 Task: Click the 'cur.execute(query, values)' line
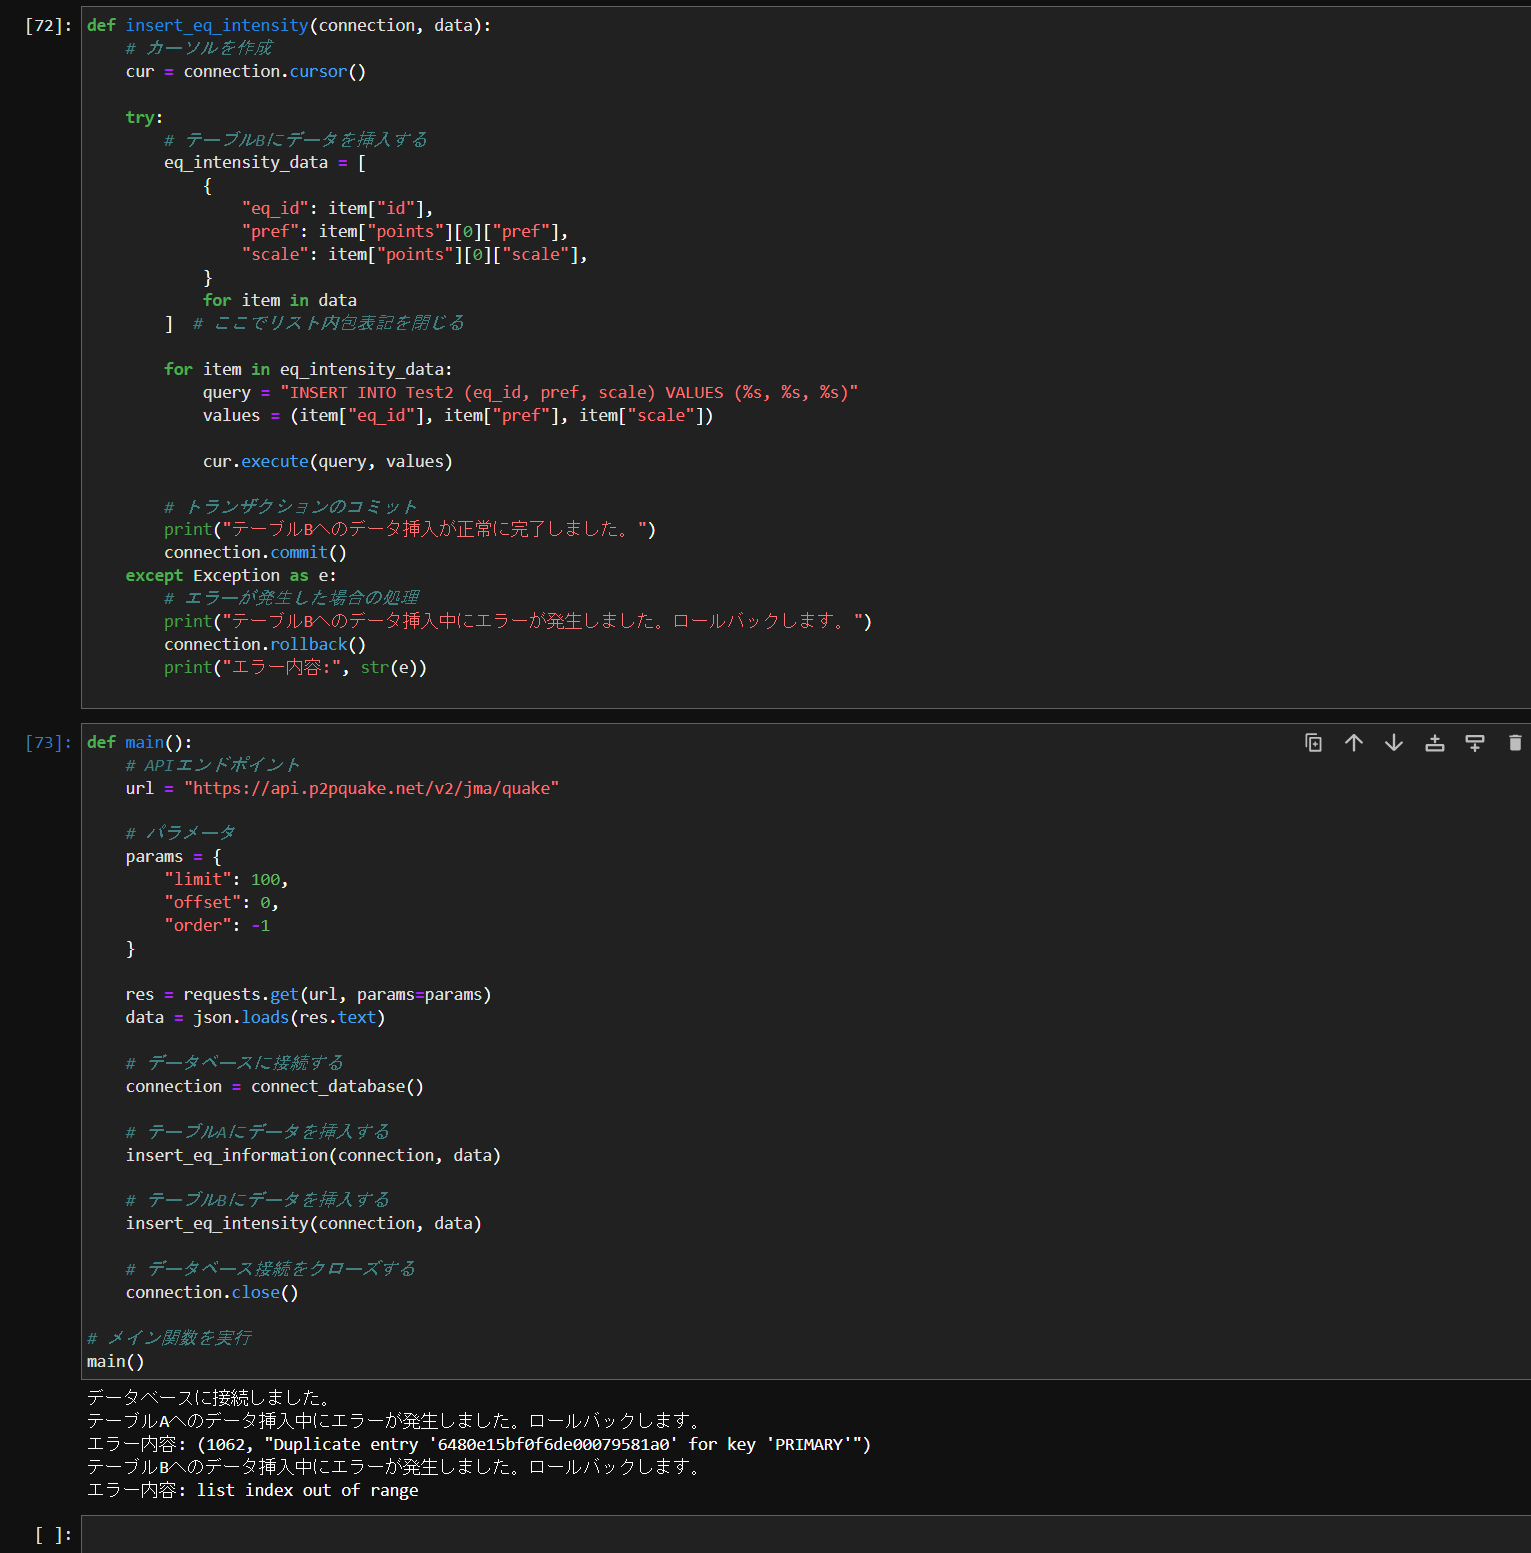(x=327, y=461)
